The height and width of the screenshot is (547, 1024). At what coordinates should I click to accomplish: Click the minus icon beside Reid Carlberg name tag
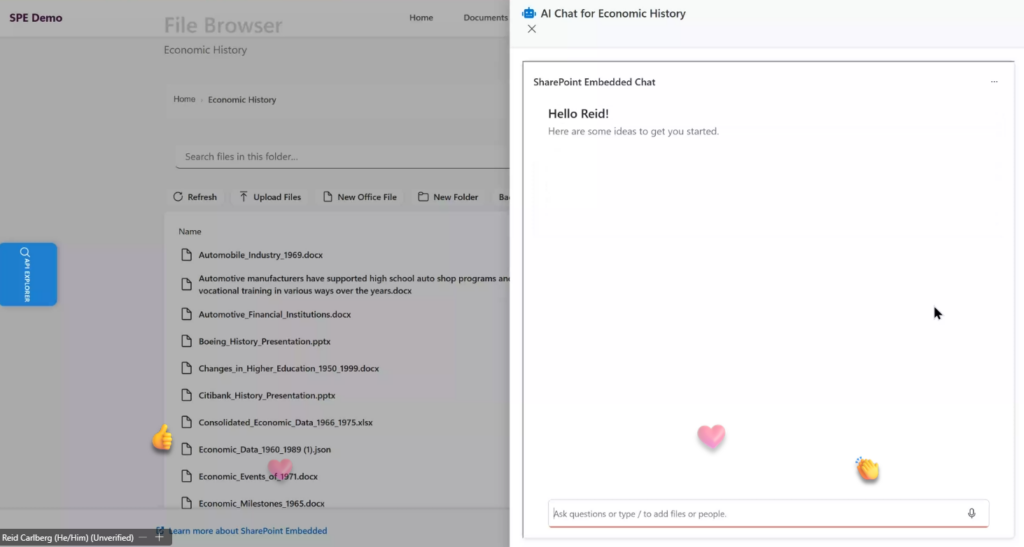click(143, 537)
